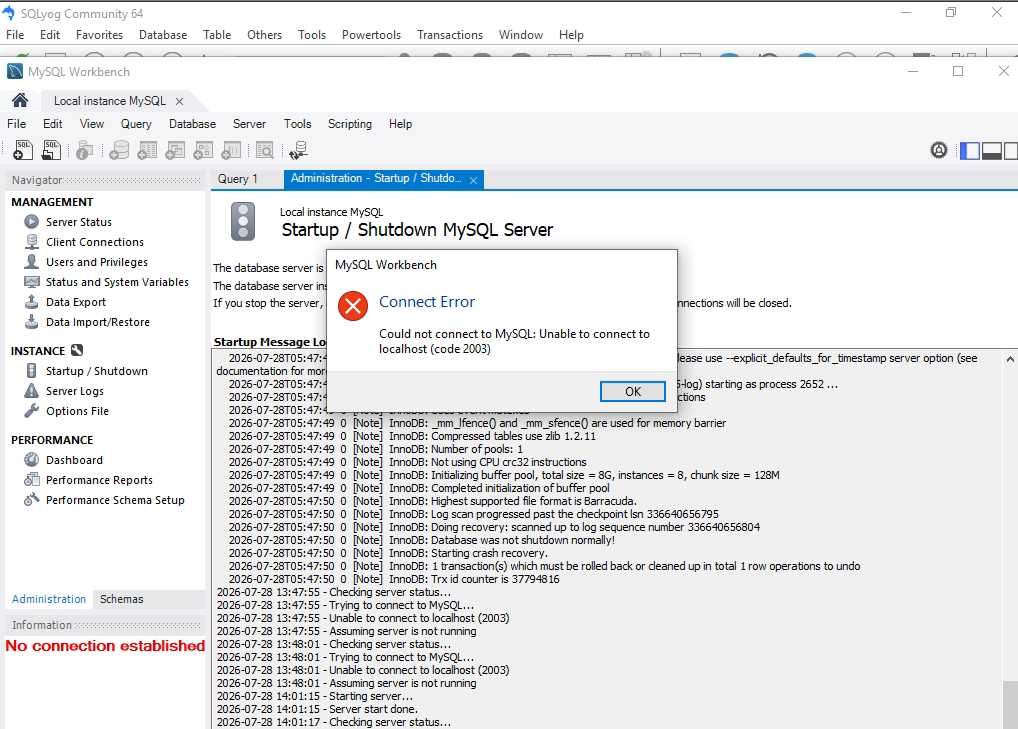Screen dimensions: 1018x729
Task: Click the icon next to INSTANCE heading
Action: [x=77, y=351]
